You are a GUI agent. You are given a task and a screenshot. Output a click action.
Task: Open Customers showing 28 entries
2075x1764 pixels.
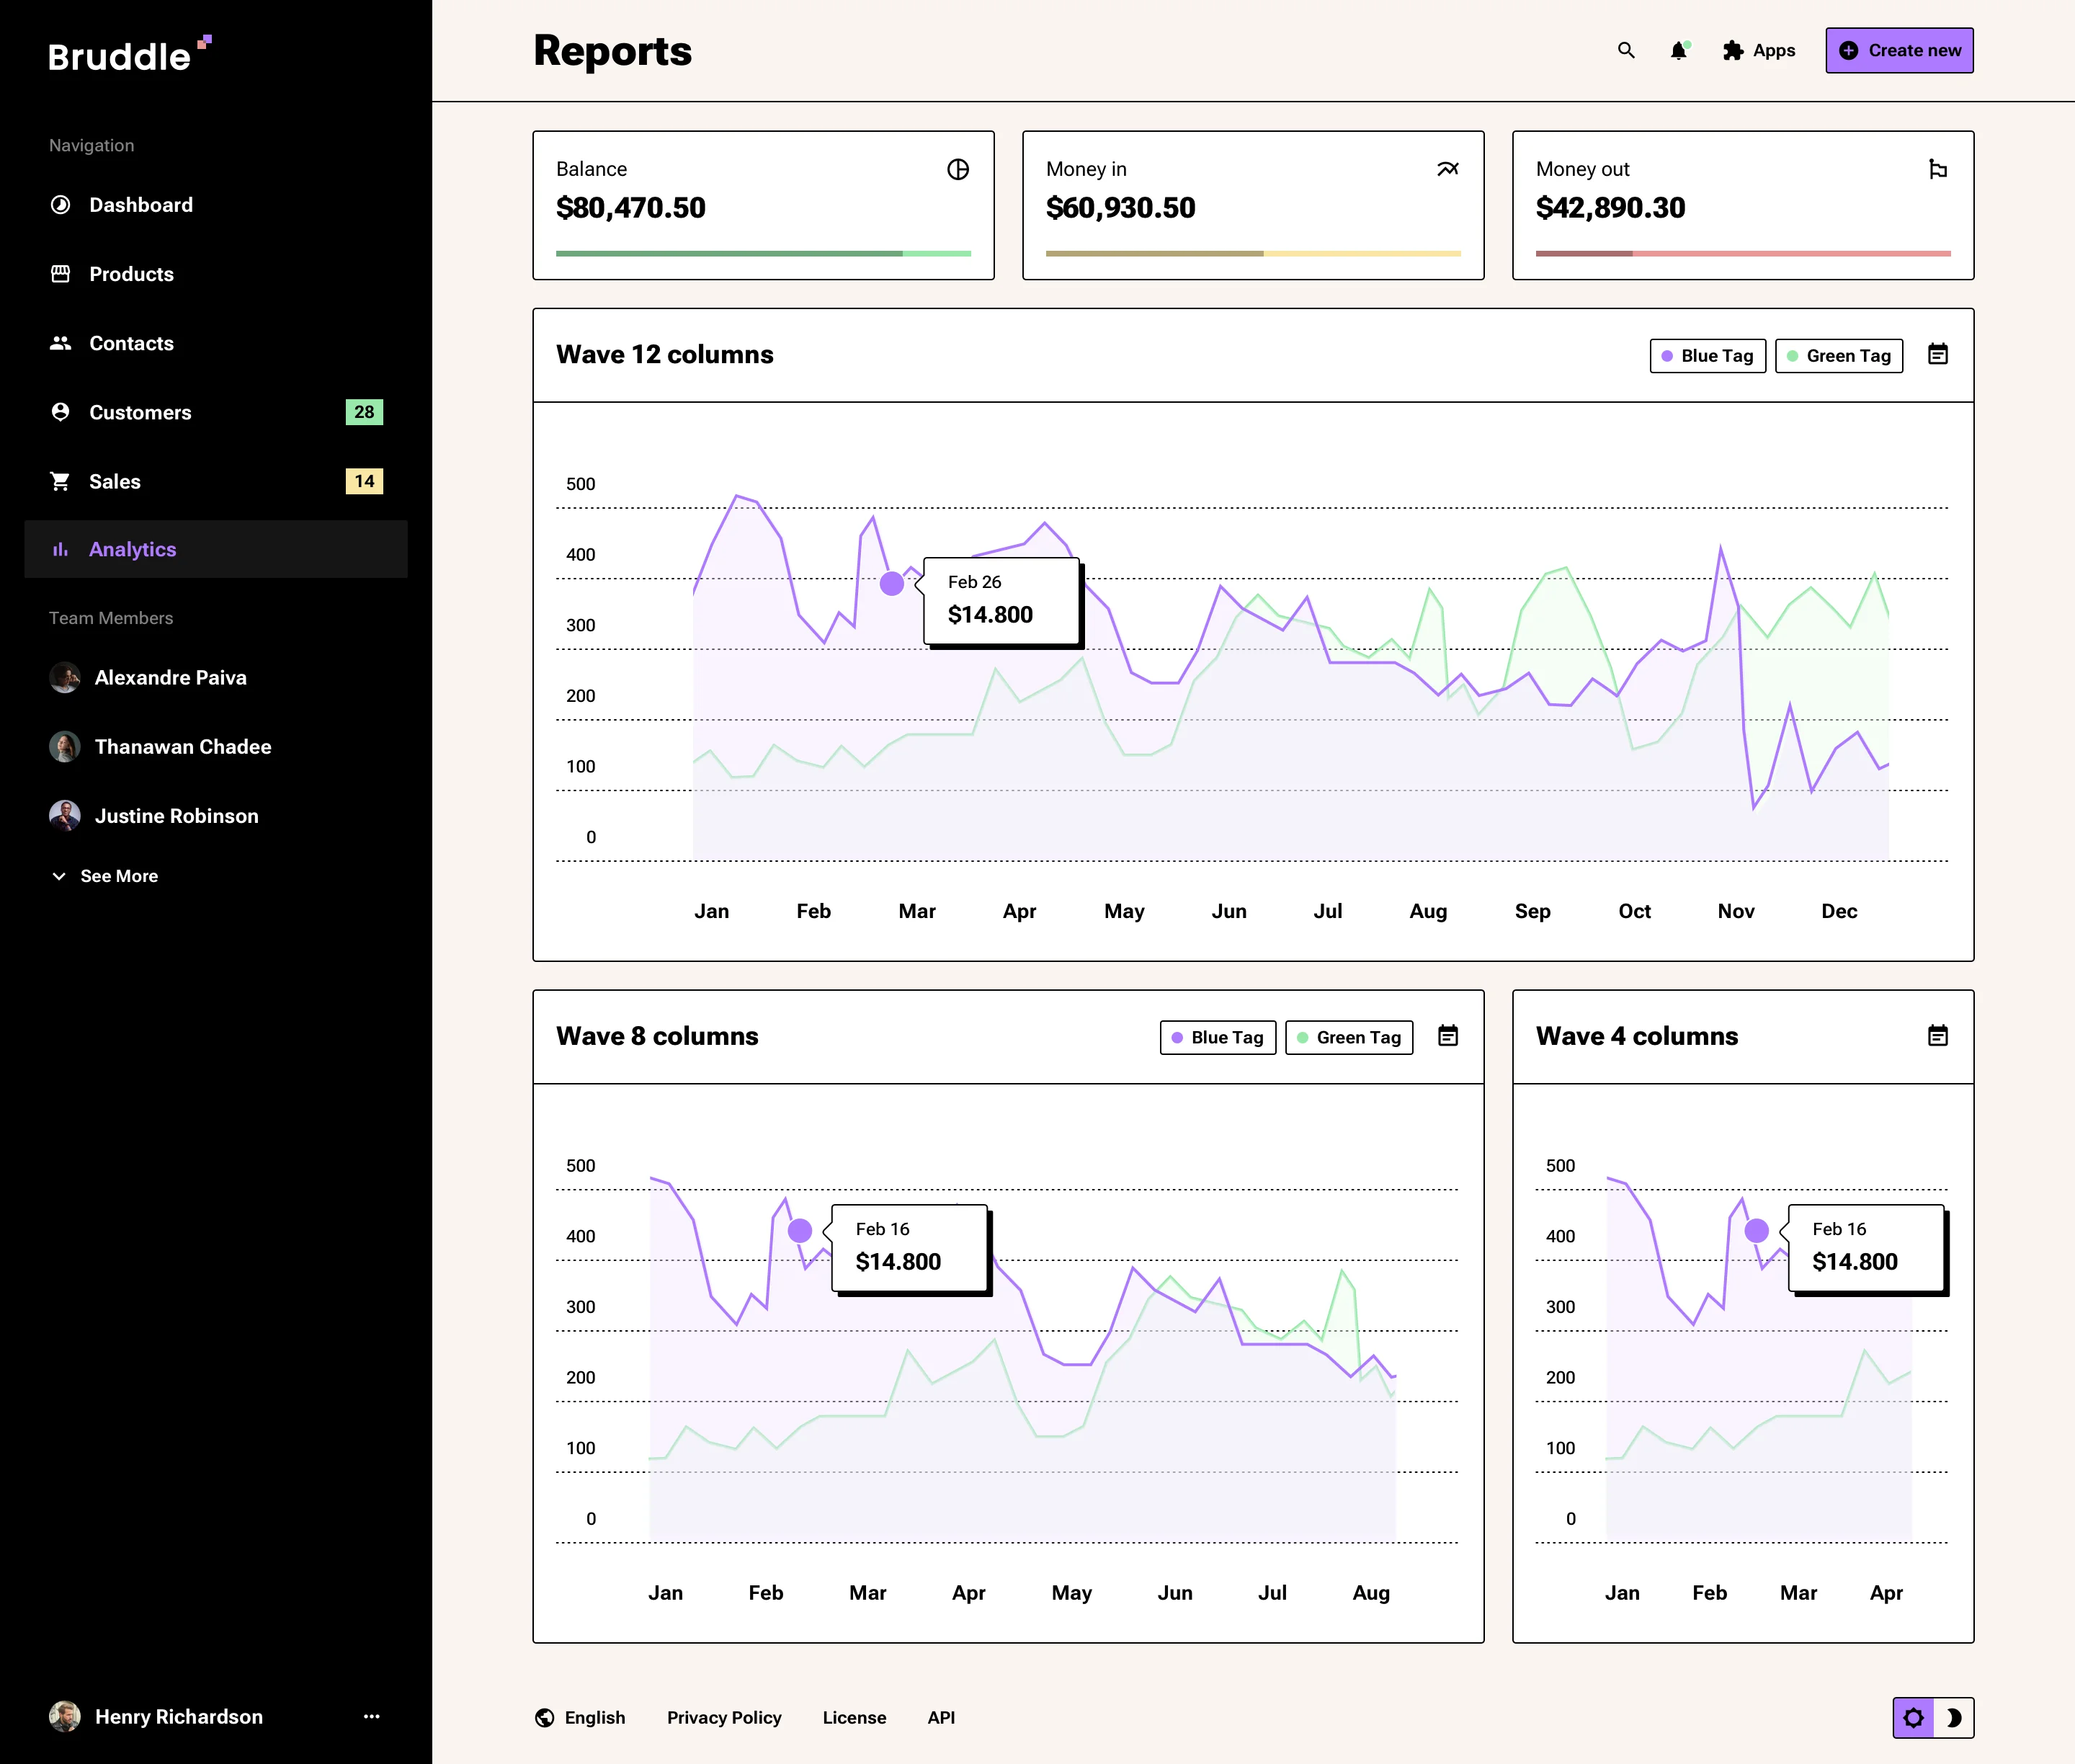(x=140, y=412)
